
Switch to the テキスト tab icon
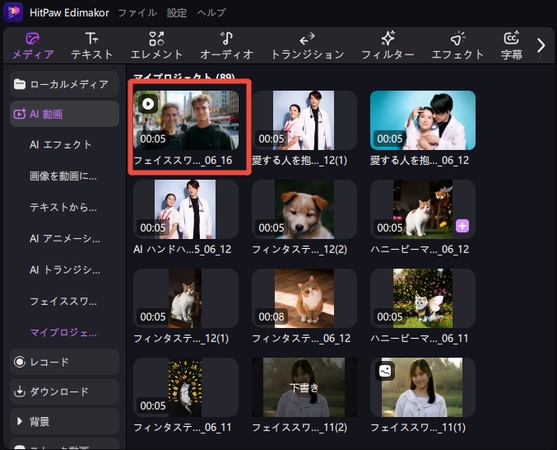coord(92,38)
